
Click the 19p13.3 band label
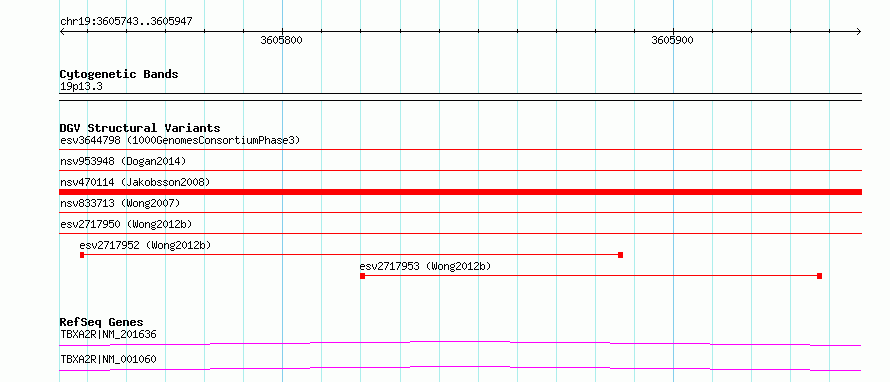(81, 87)
